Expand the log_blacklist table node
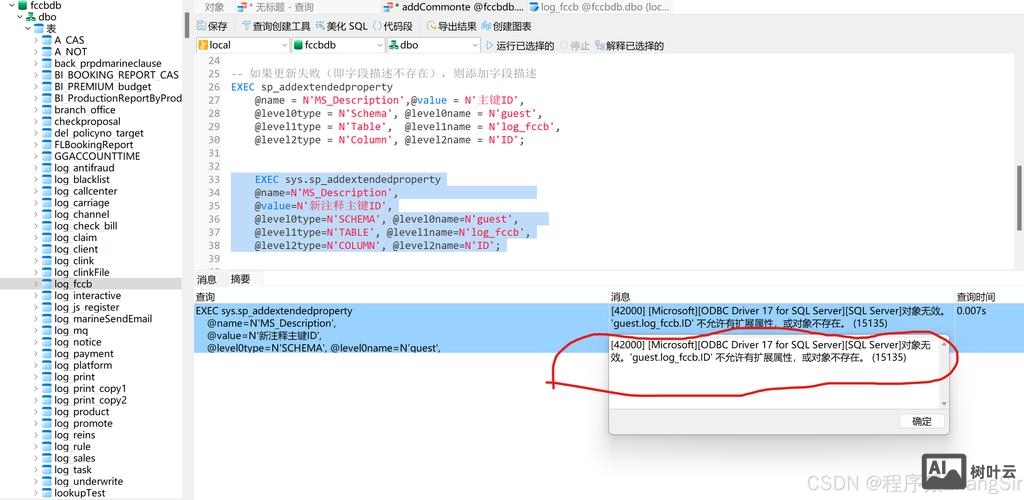 click(35, 180)
